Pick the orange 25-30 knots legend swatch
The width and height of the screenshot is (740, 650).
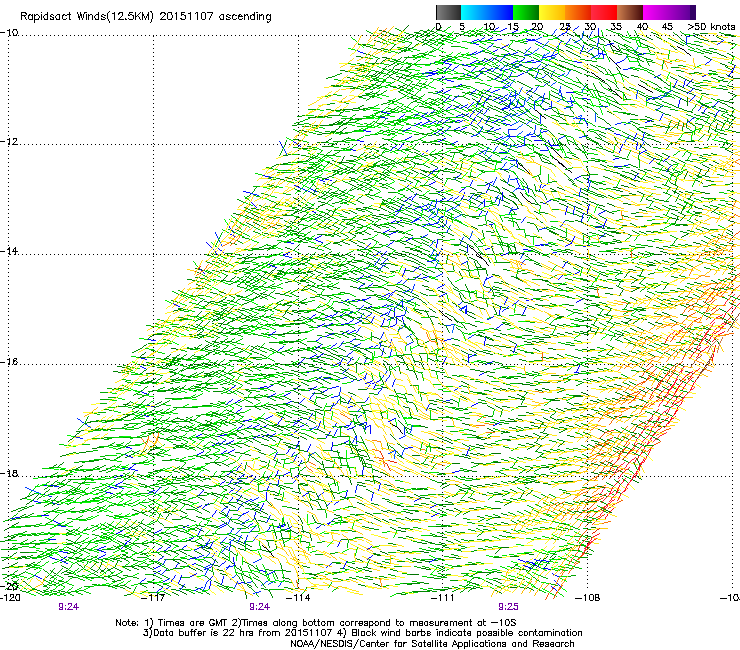[578, 12]
